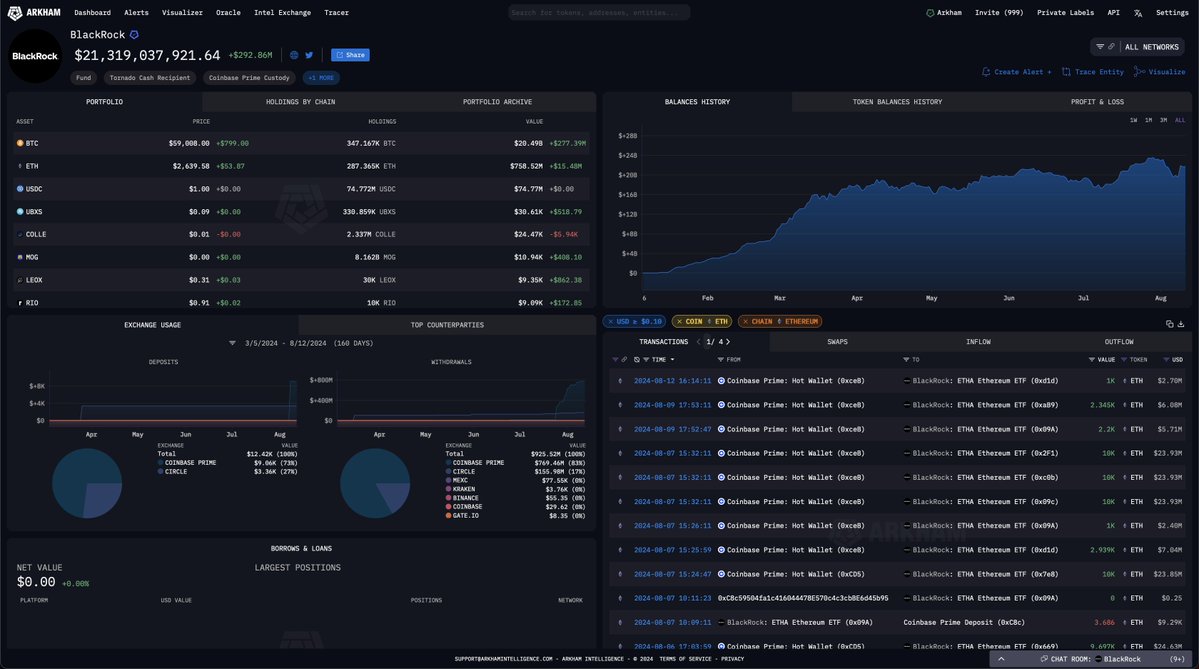Click the Arkham logo in the top bar

click(34, 12)
